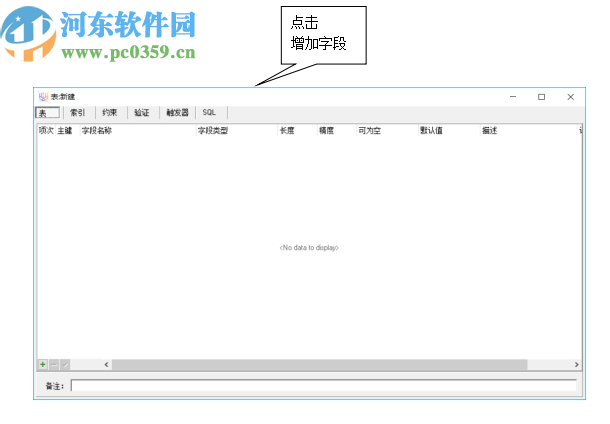This screenshot has width=610, height=424.
Task: Click the green plus add-field icon
Action: coord(42,364)
